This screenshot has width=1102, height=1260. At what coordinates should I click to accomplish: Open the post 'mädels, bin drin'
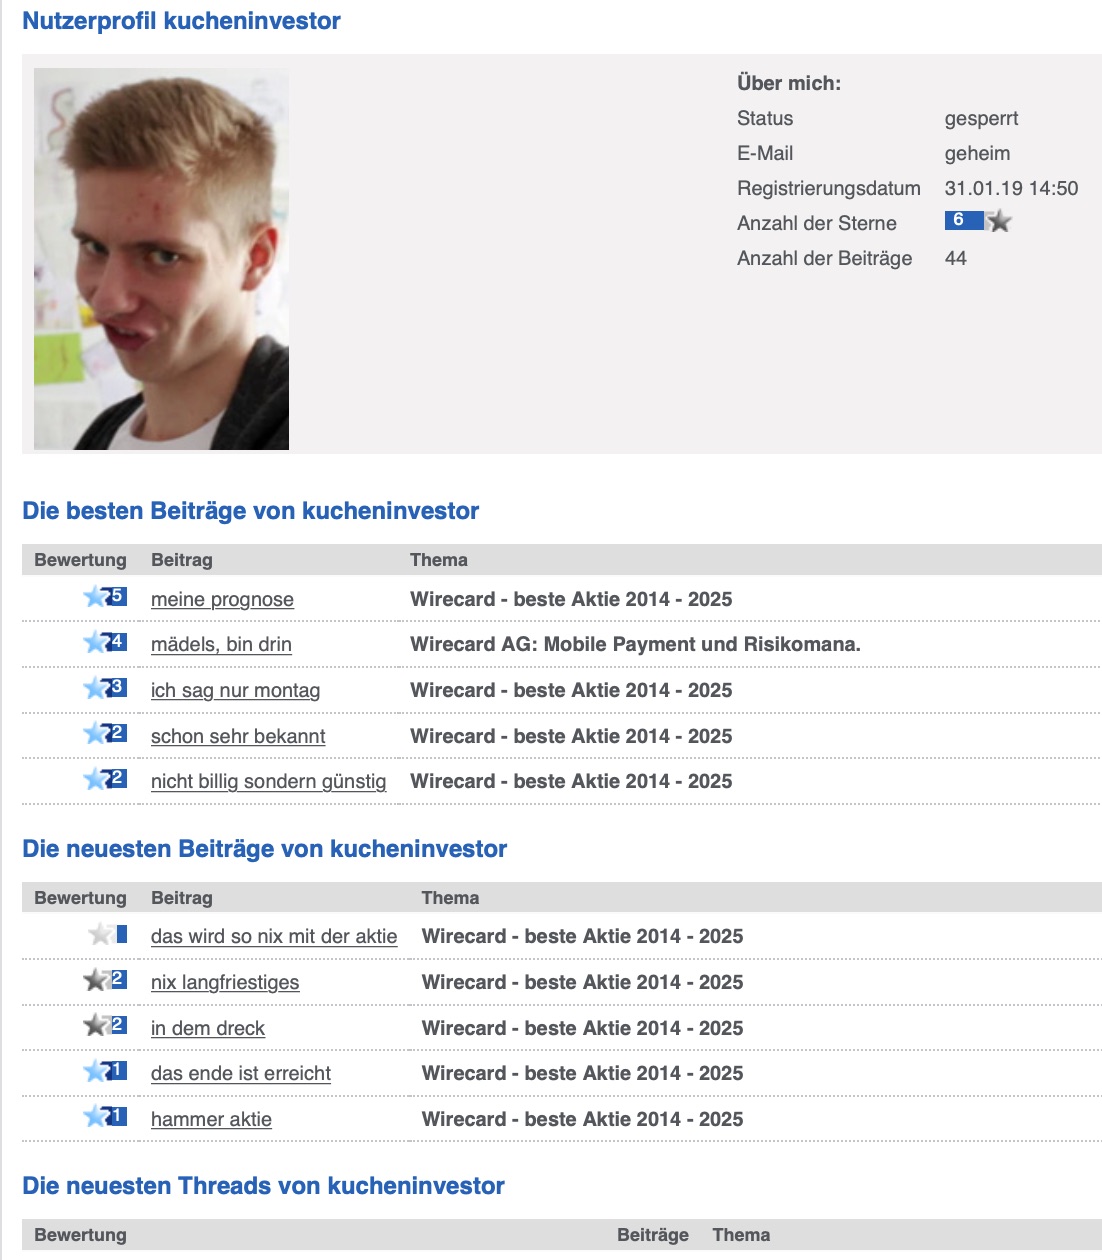coord(221,644)
